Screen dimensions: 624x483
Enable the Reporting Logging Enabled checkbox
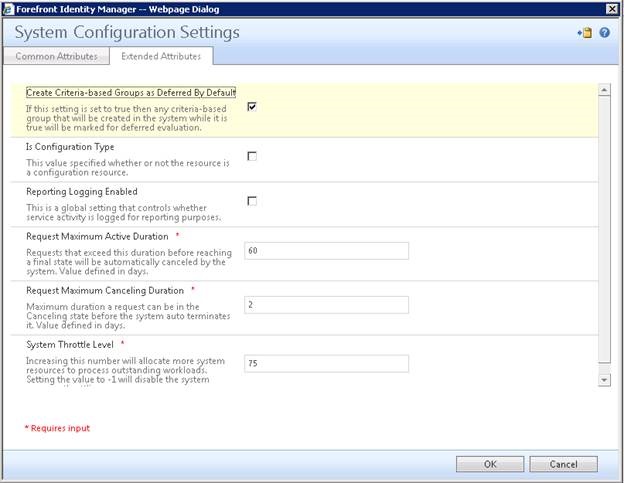[252, 201]
